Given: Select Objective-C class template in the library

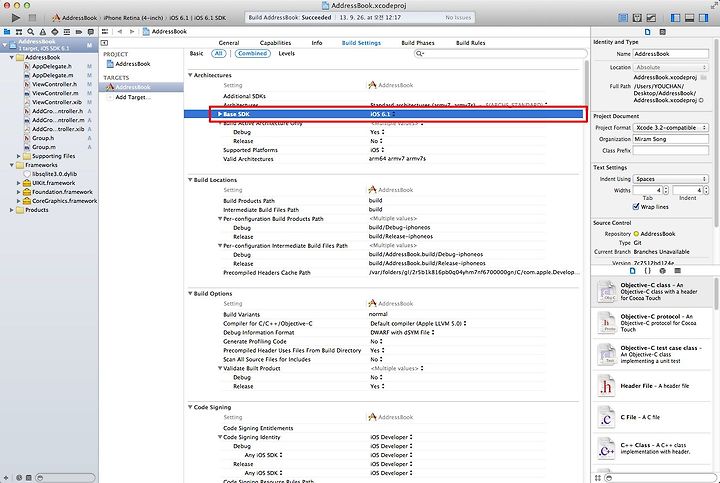Looking at the screenshot, I should 653,291.
